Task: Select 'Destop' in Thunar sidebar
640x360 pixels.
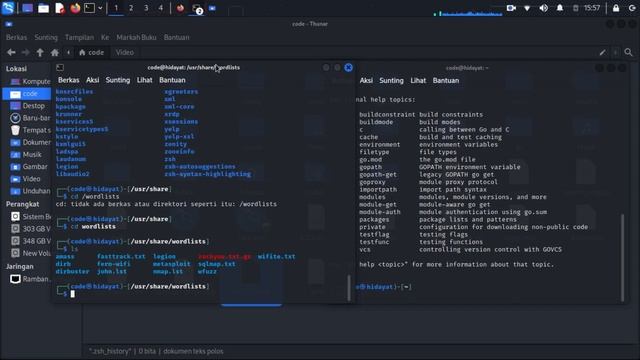Action: [x=27, y=106]
